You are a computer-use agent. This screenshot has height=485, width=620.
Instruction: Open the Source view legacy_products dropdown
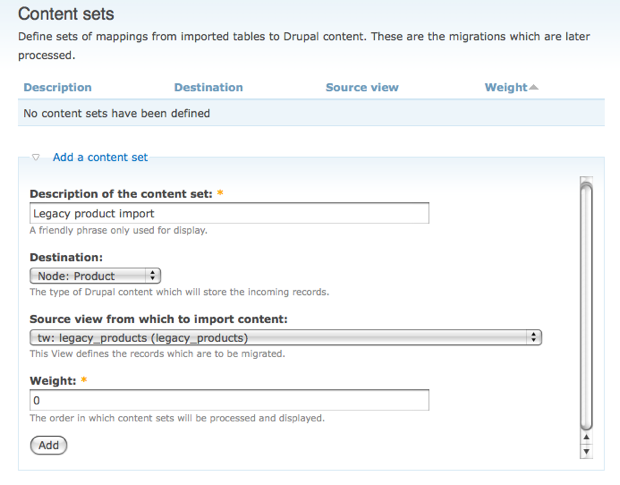pos(286,338)
